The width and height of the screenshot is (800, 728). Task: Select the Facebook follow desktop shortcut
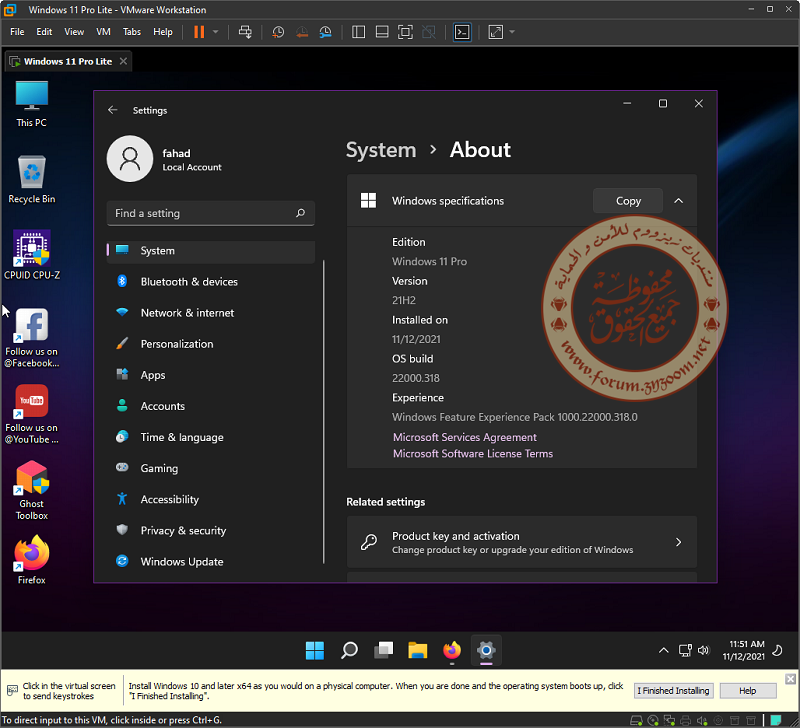point(32,338)
